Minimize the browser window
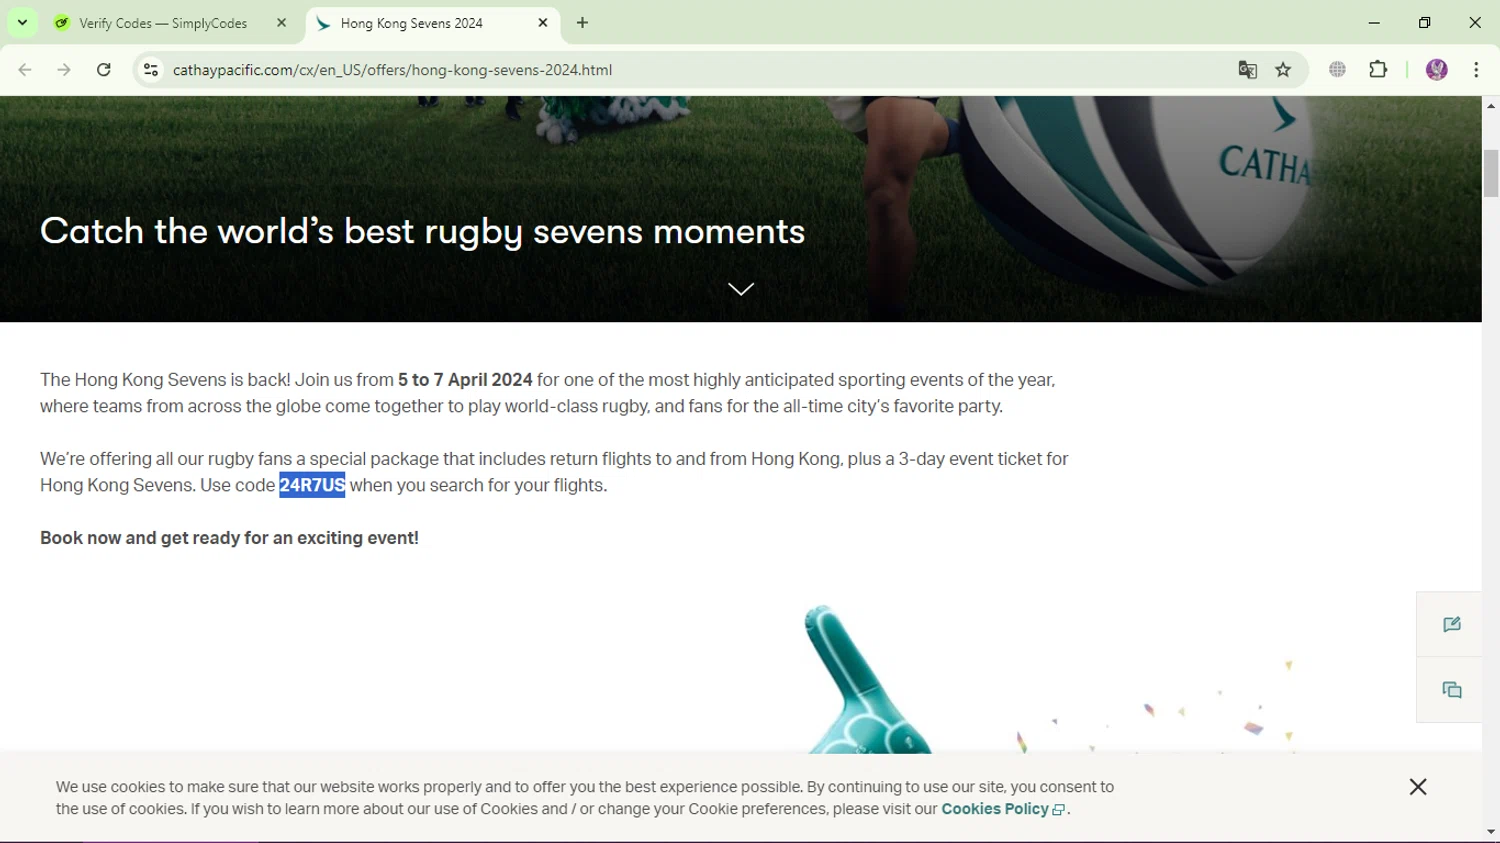This screenshot has width=1500, height=843. tap(1374, 23)
